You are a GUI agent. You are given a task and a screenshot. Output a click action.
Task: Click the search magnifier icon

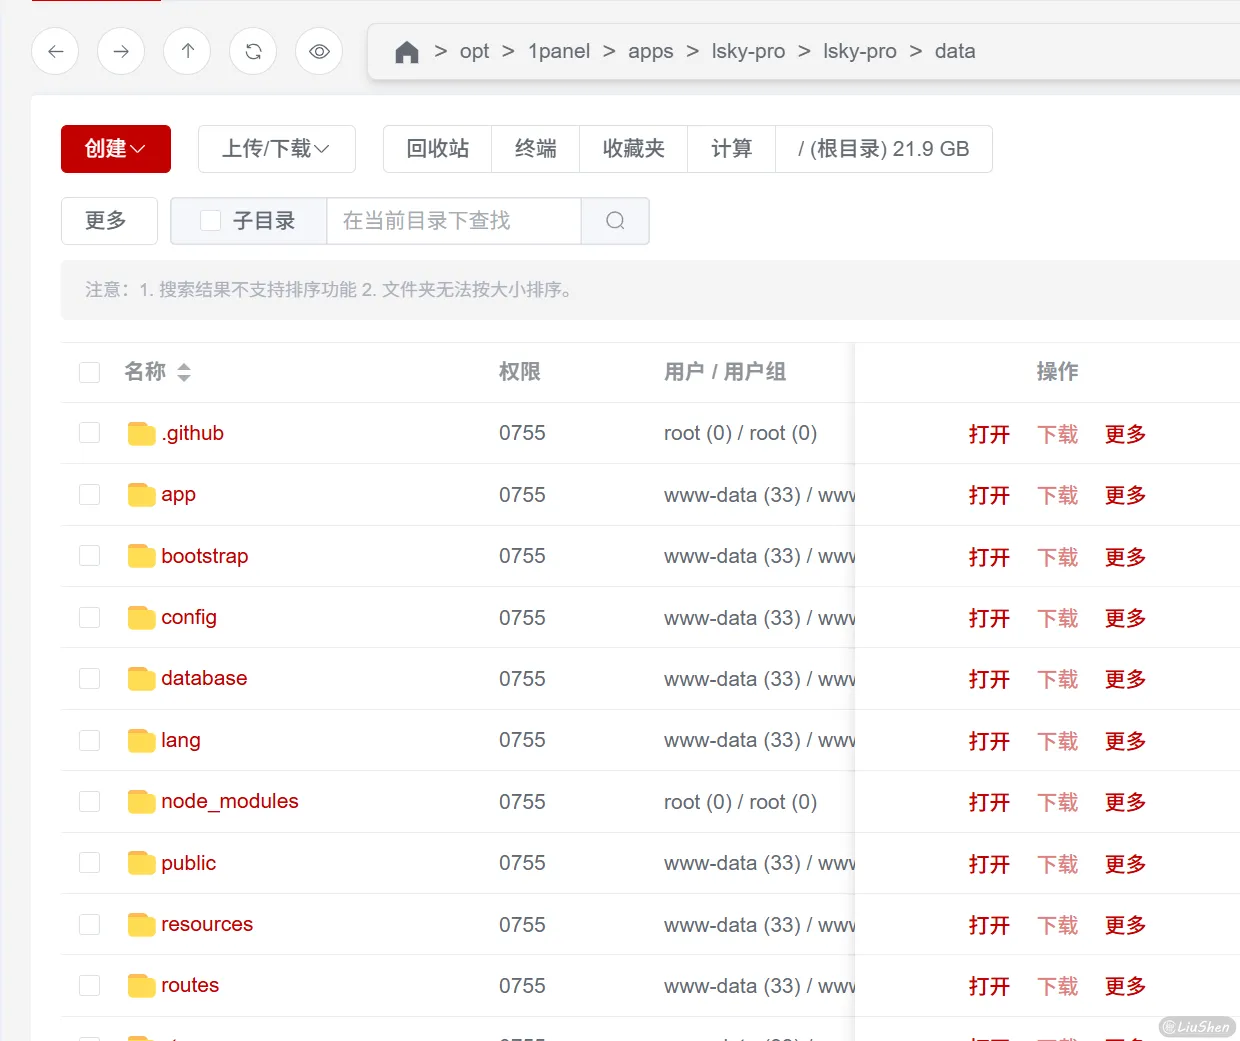click(x=615, y=221)
